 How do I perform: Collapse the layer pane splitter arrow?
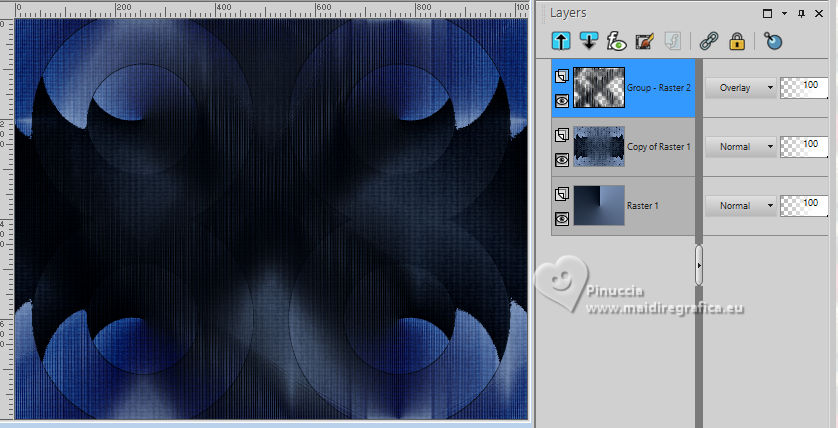click(699, 265)
